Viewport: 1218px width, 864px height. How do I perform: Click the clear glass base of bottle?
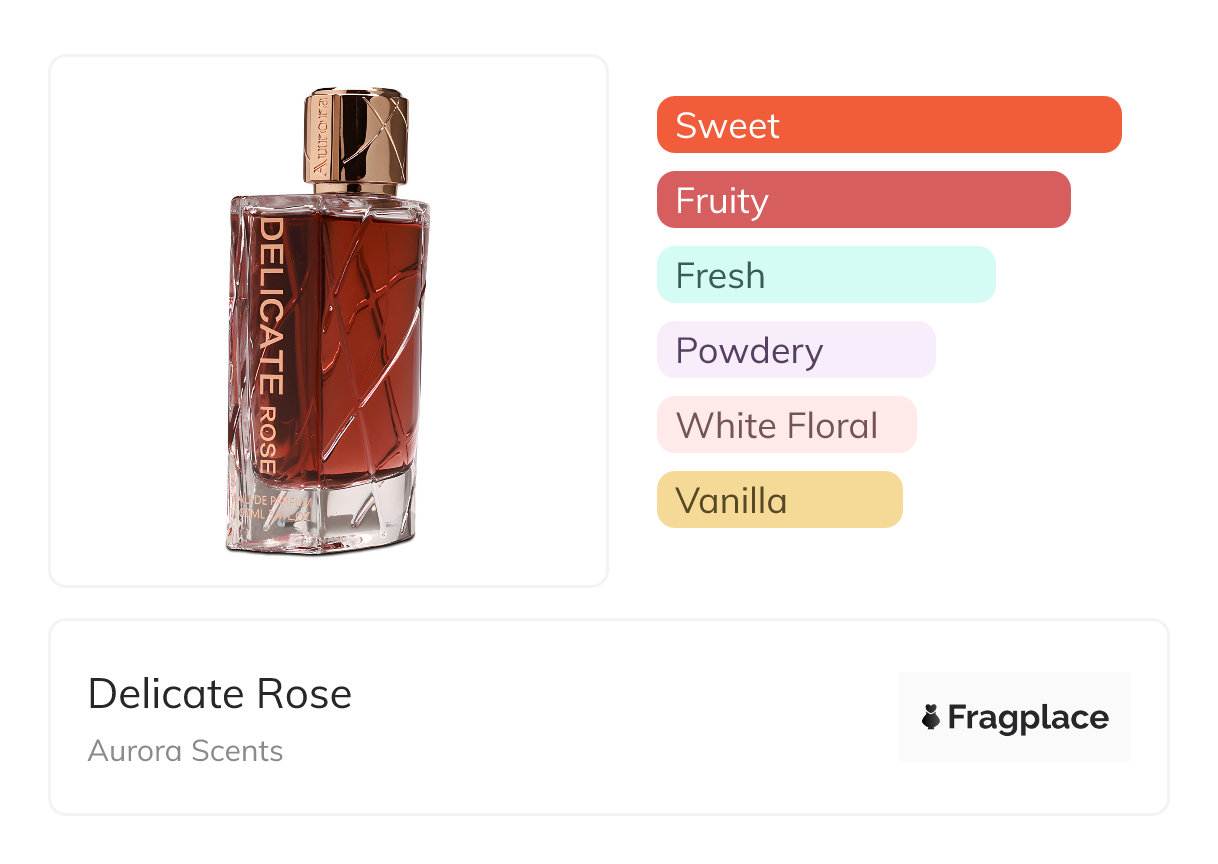330,515
